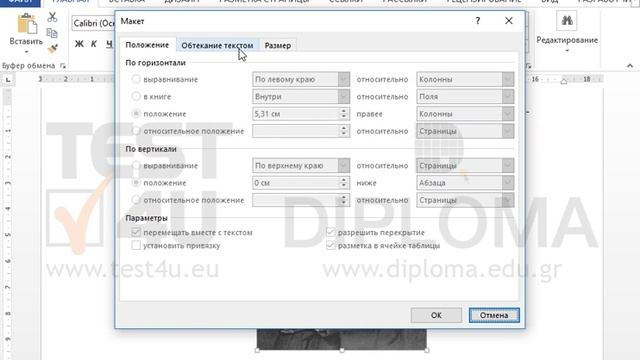
Task: Click the right indent marker on ruler
Action: click(x=564, y=81)
